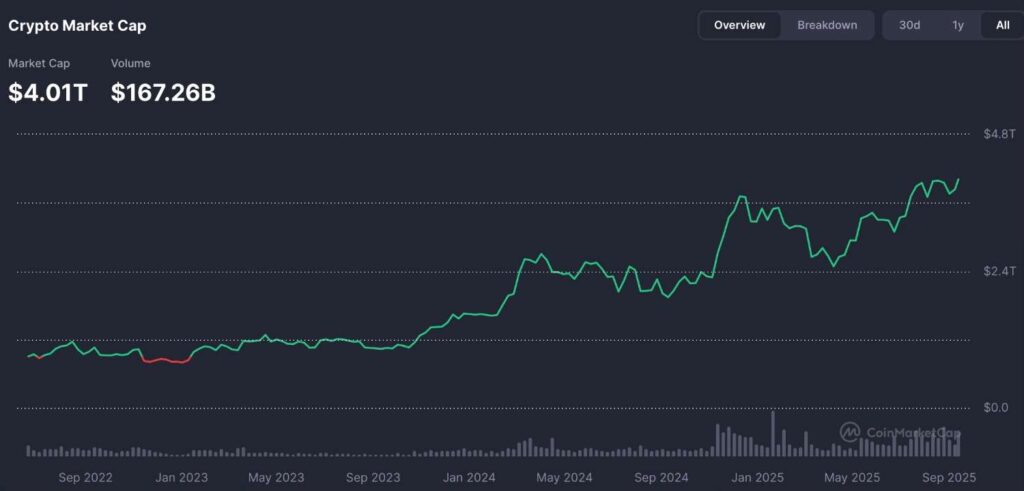The image size is (1024, 491).
Task: Click the $4.8T y-axis label
Action: (999, 134)
